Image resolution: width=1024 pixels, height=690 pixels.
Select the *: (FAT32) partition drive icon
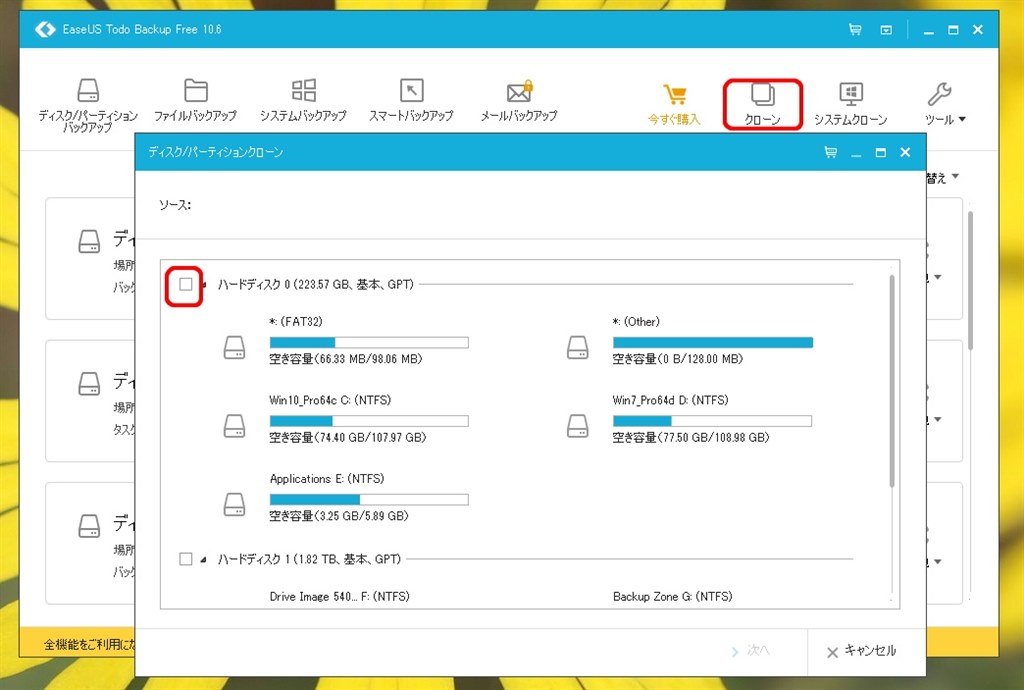click(x=234, y=347)
